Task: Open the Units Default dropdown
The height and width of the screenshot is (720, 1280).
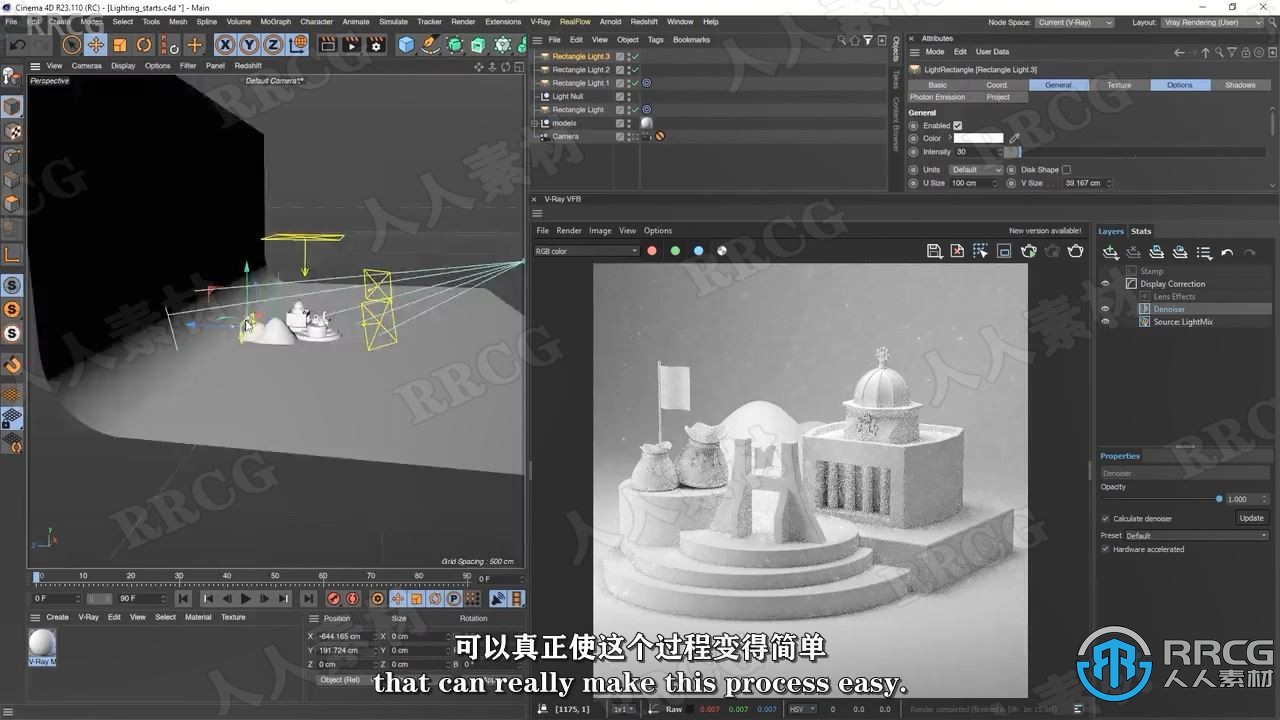Action: point(975,170)
